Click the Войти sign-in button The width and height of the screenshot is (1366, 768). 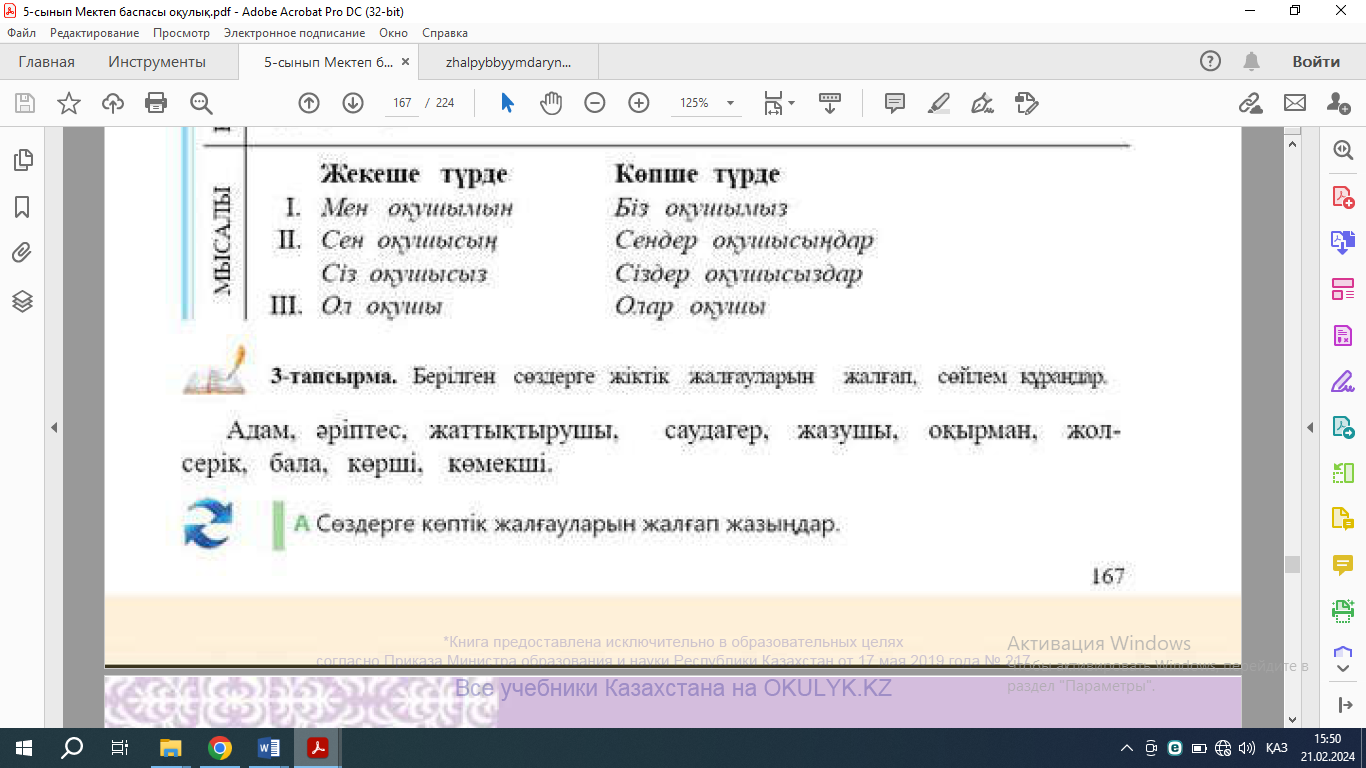pyautogui.click(x=1315, y=62)
